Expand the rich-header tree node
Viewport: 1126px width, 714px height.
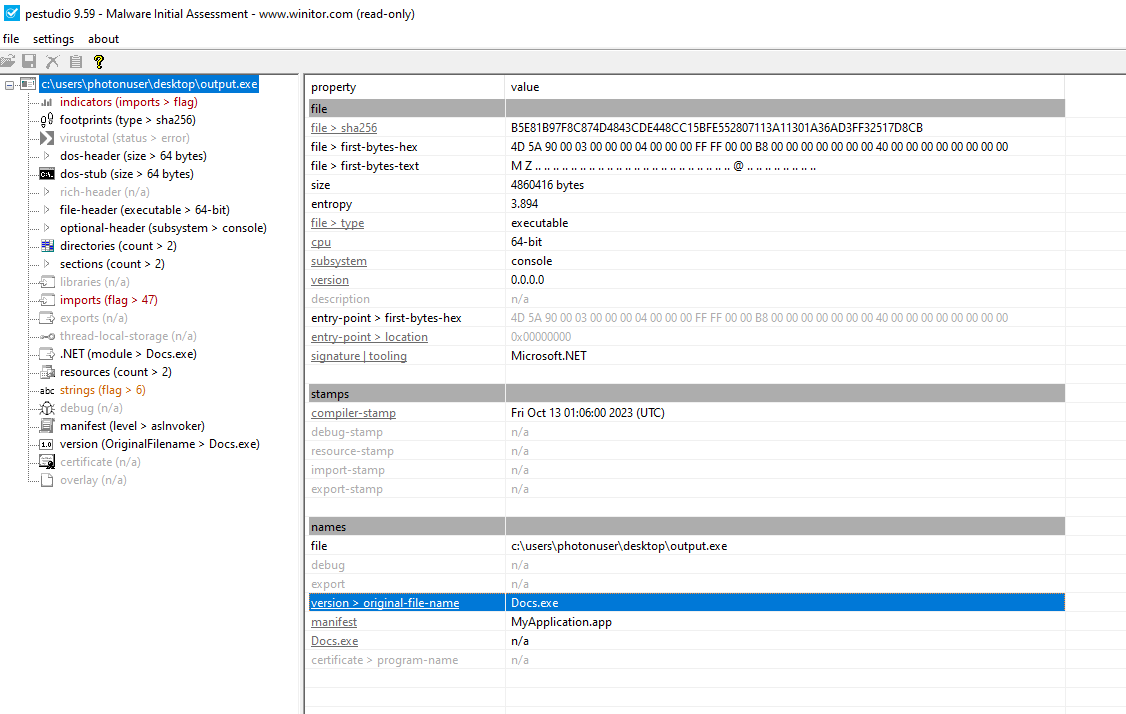[47, 192]
